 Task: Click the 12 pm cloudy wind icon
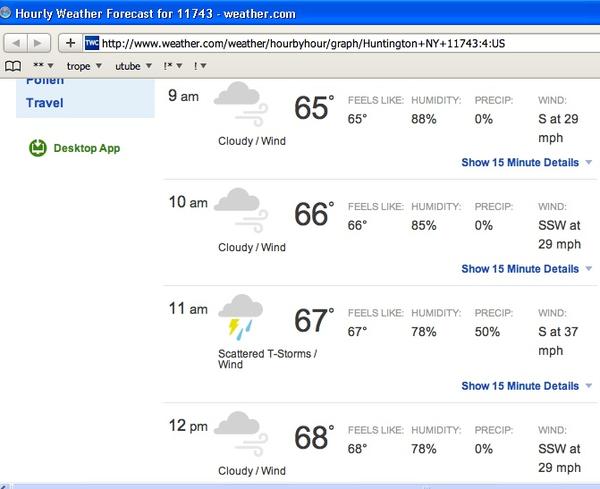pyautogui.click(x=241, y=434)
